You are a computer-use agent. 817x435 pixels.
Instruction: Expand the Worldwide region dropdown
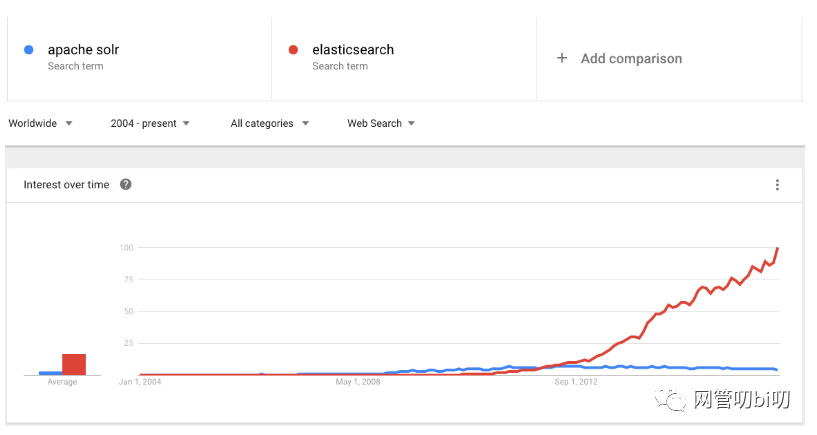click(41, 124)
